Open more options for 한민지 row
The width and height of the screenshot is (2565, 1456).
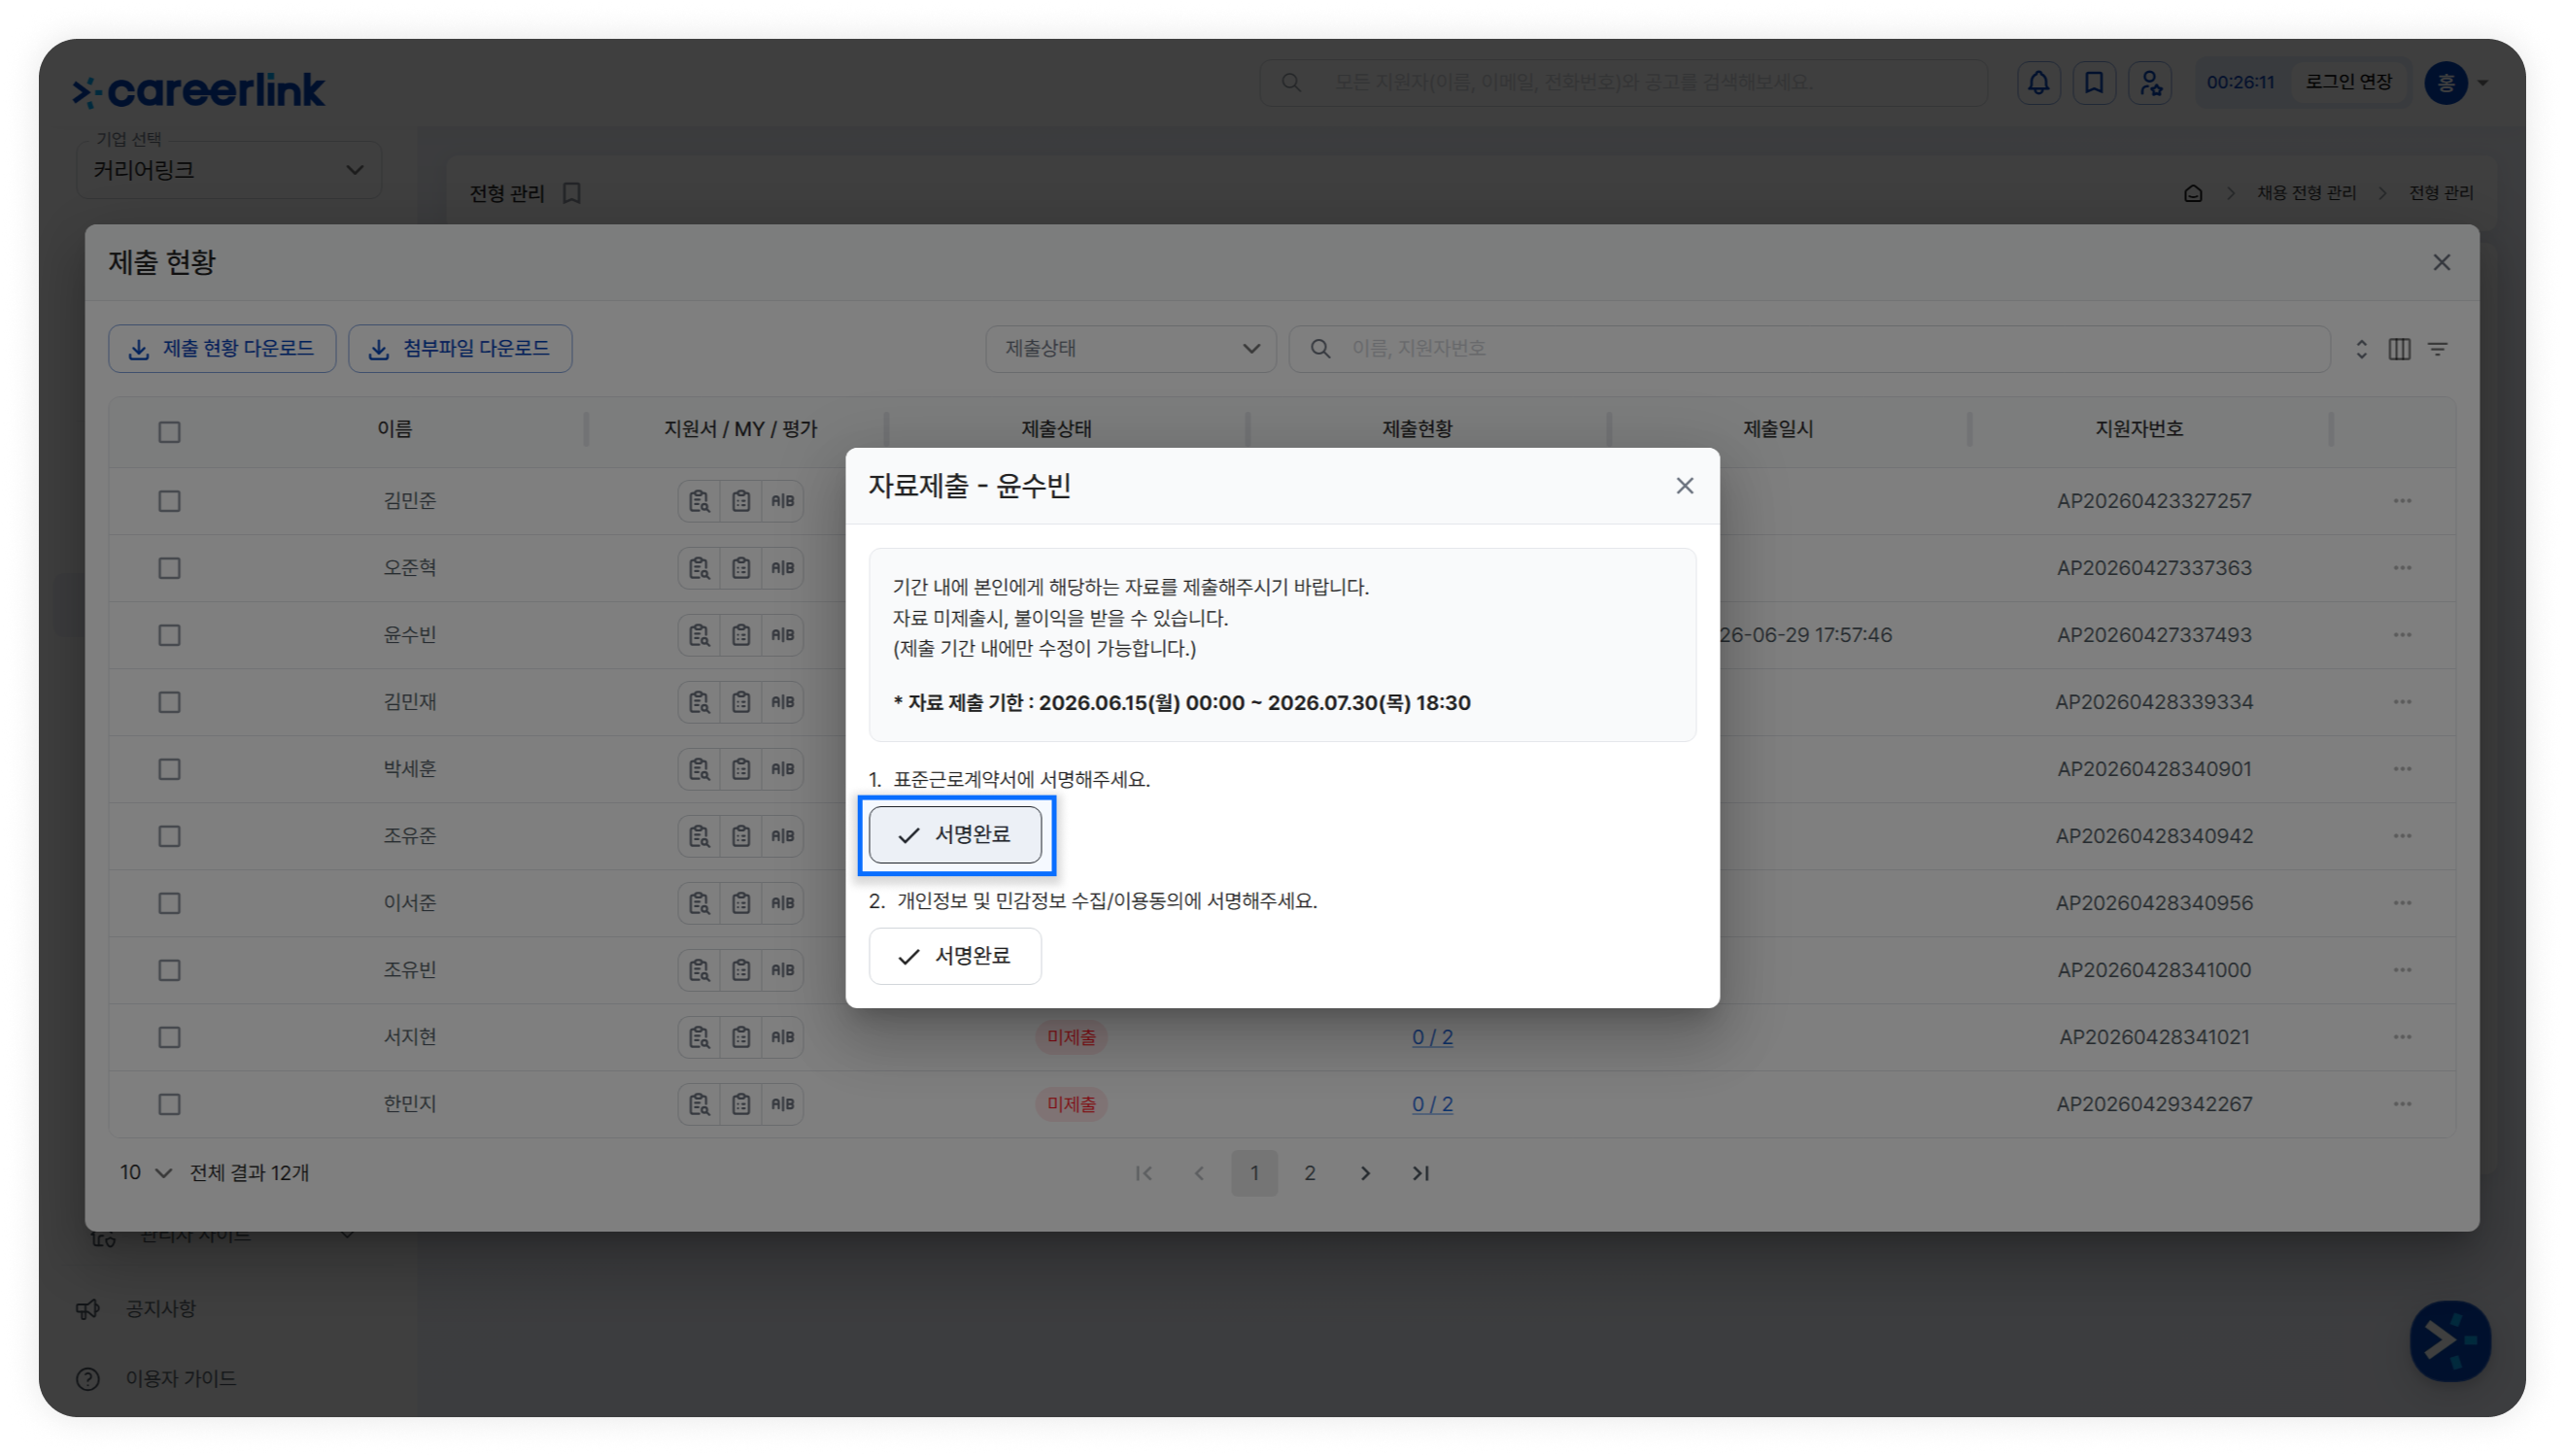[2402, 1104]
